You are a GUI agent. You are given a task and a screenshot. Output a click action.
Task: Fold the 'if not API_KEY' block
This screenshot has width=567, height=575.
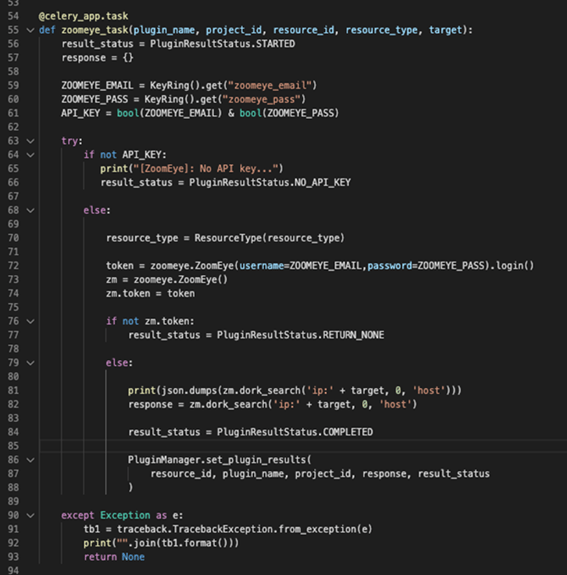[x=30, y=155]
